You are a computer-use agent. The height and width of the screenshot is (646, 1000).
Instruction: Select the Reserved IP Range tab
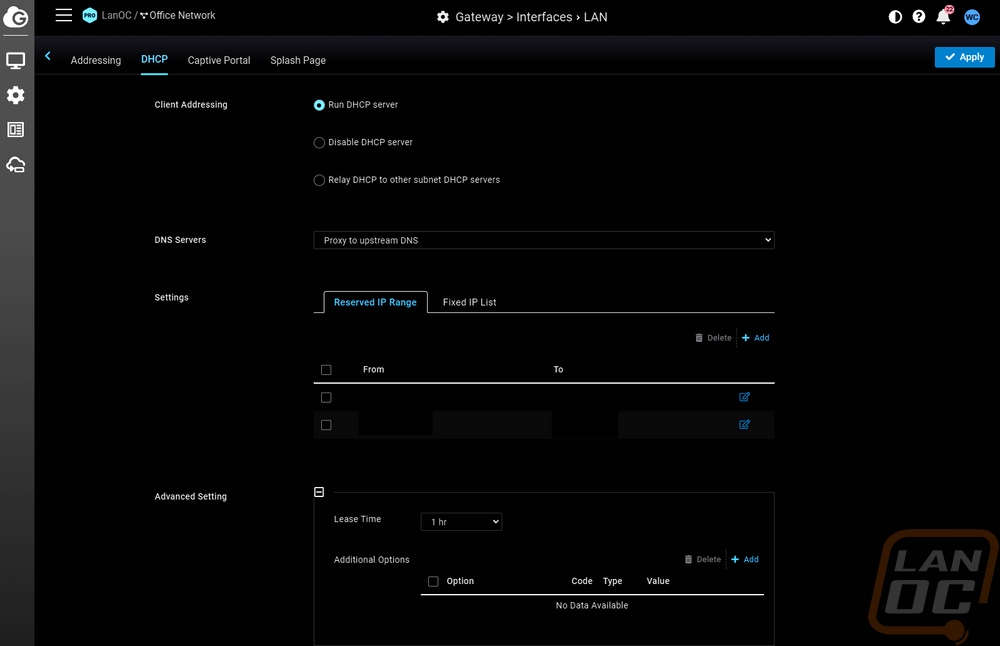click(375, 302)
